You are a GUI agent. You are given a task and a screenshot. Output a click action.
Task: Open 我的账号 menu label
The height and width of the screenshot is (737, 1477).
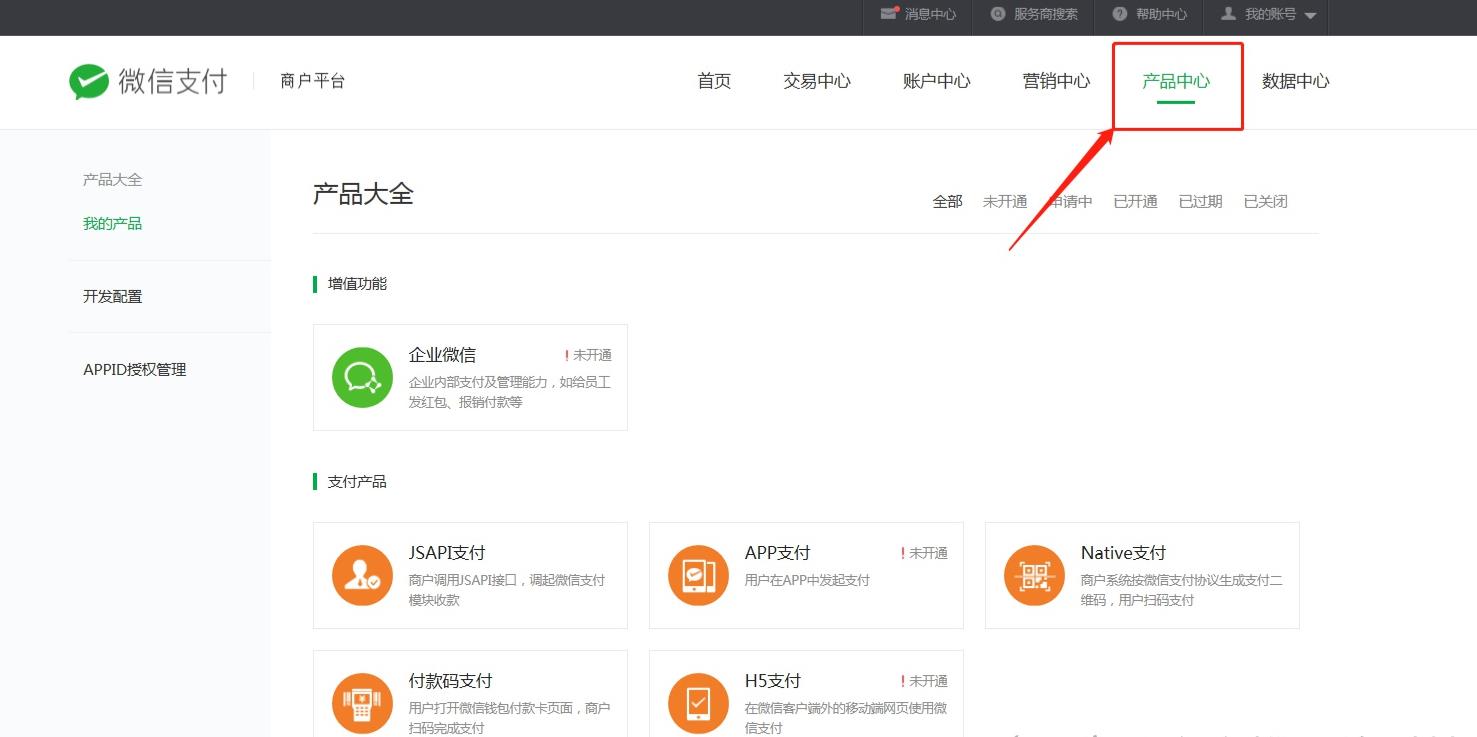(x=1270, y=14)
